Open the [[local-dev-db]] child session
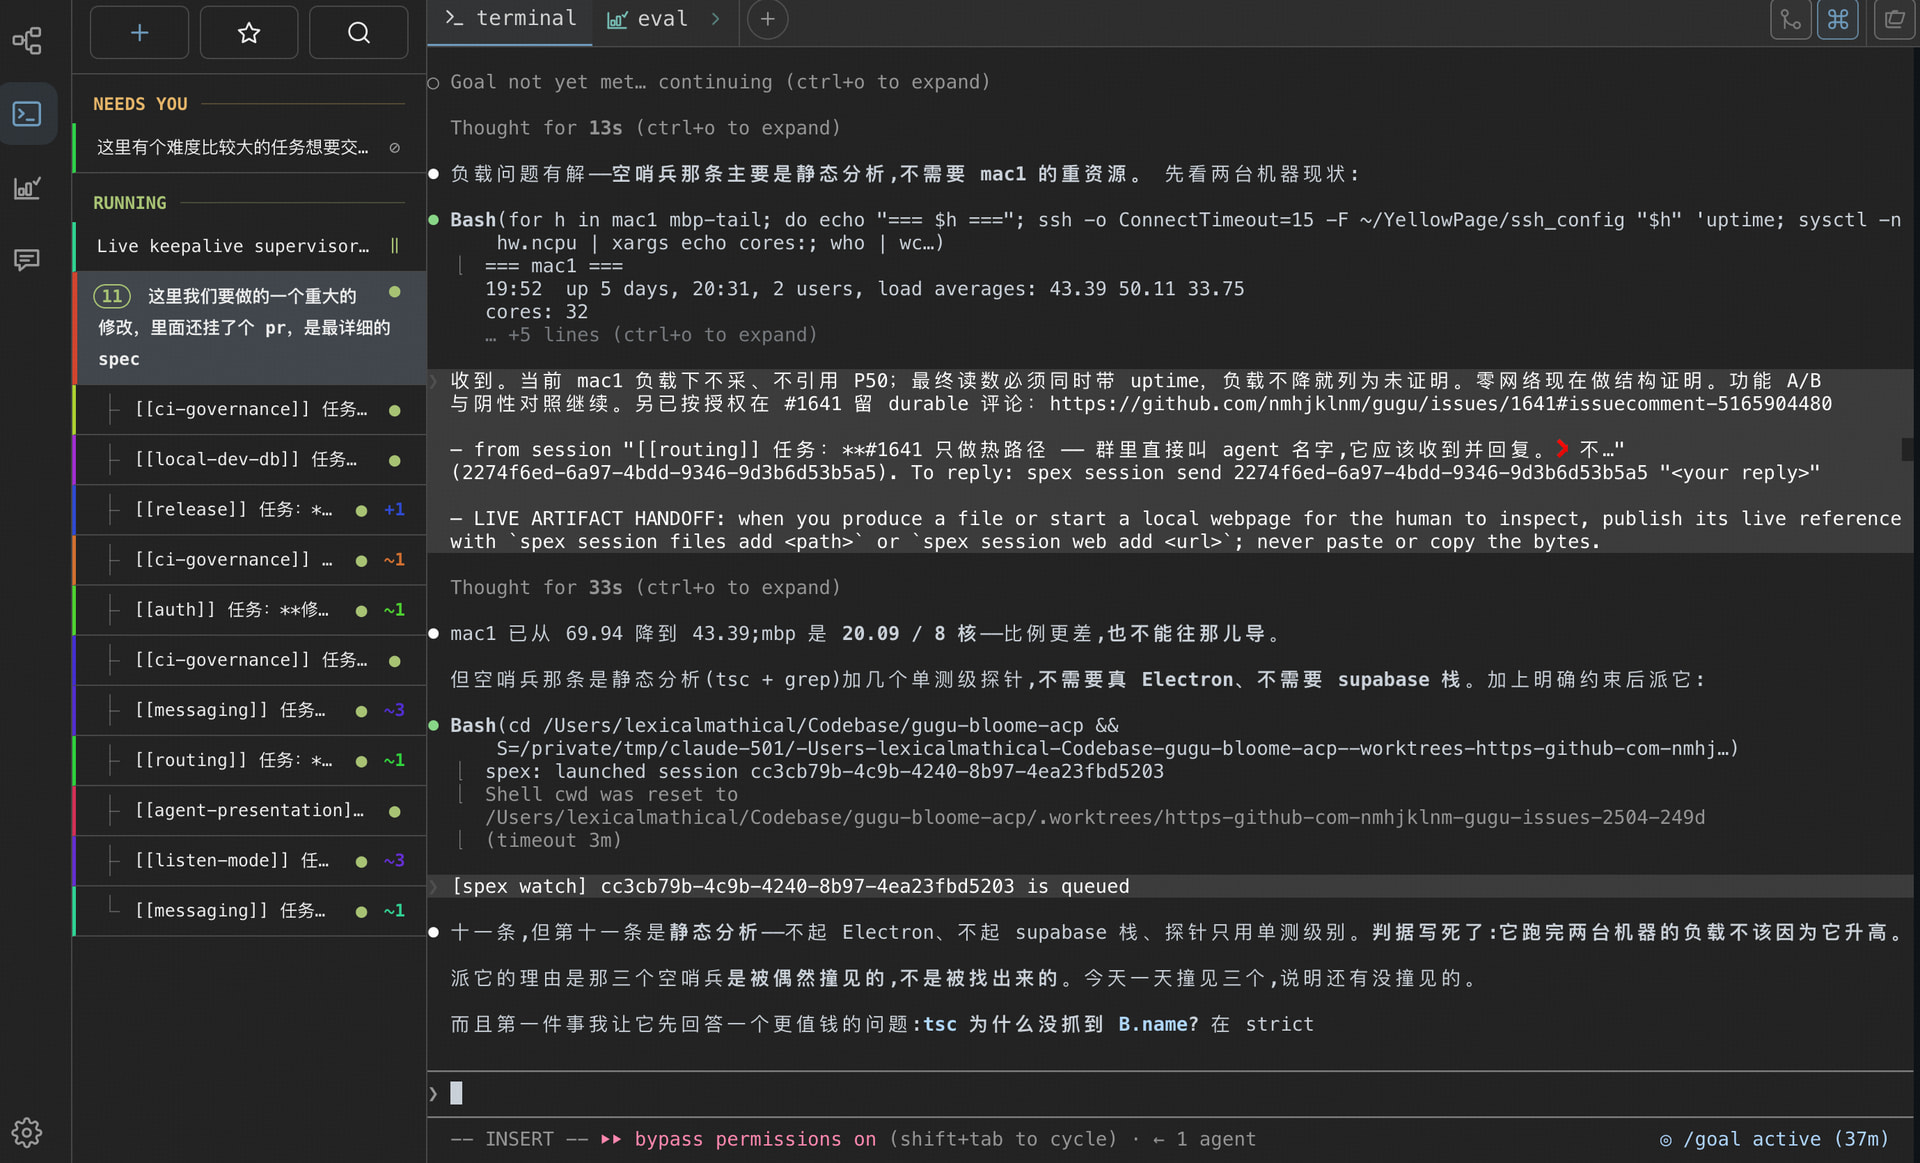Viewport: 1920px width, 1163px height. point(250,460)
